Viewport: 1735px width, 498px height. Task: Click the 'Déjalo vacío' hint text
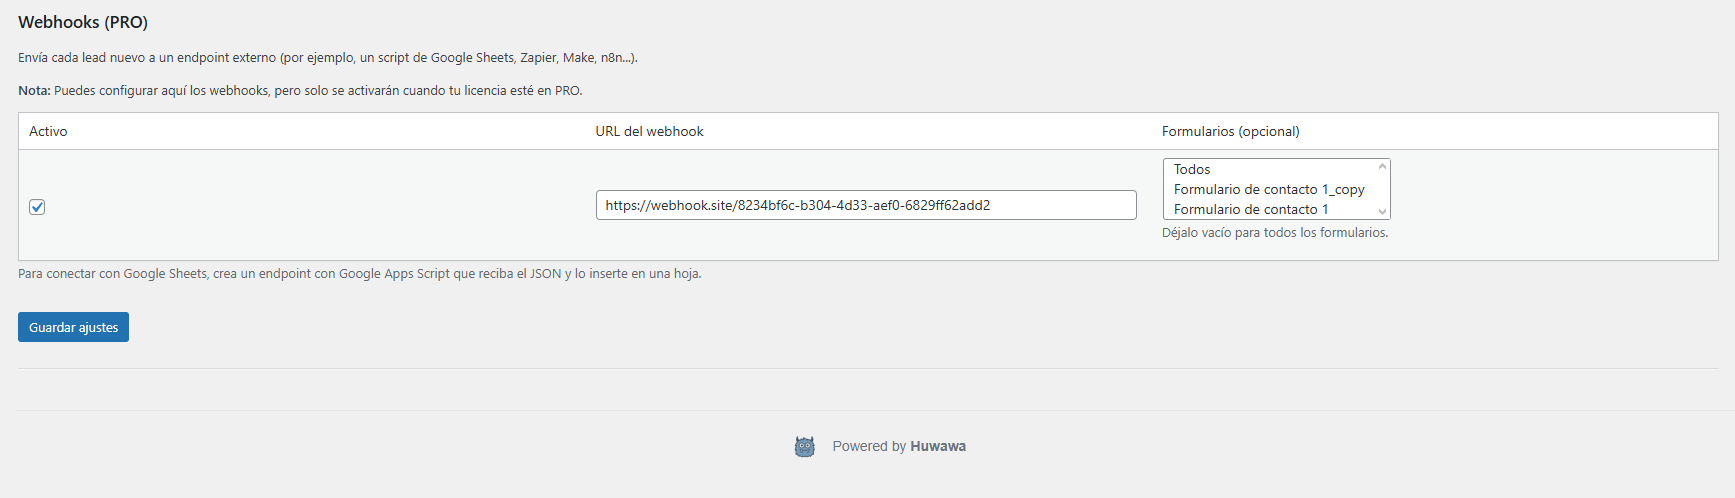pos(1274,233)
